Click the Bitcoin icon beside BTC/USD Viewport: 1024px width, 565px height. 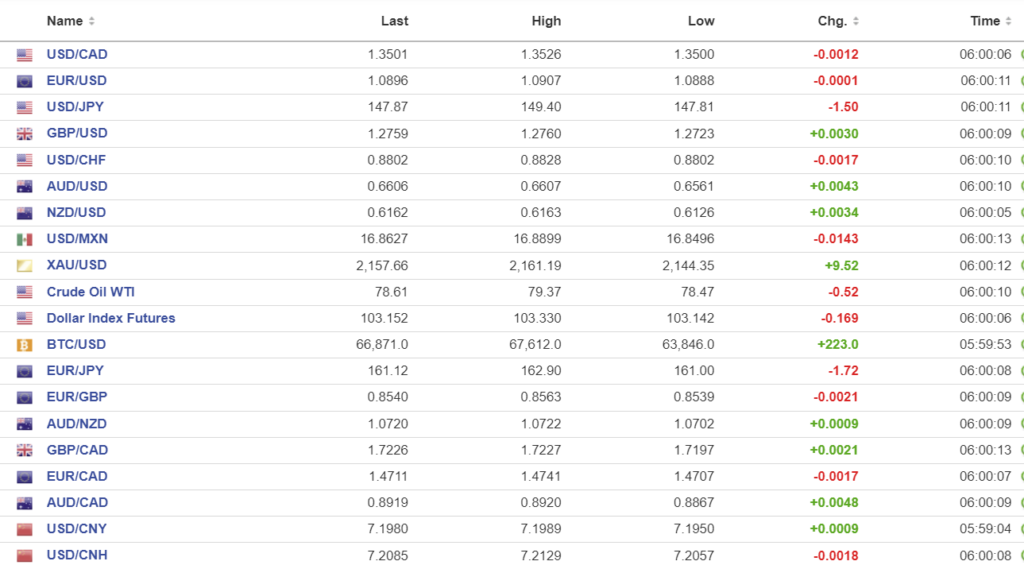[25, 345]
